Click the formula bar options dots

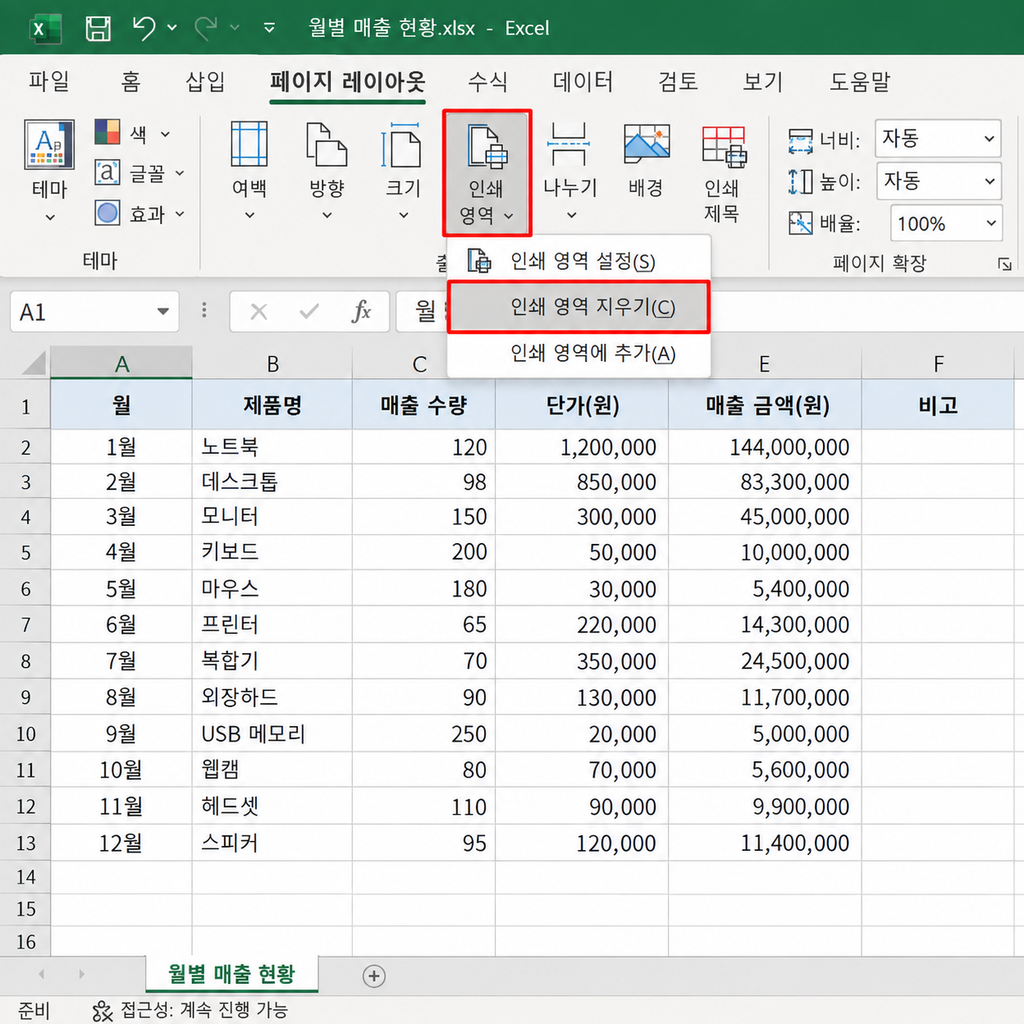point(204,311)
